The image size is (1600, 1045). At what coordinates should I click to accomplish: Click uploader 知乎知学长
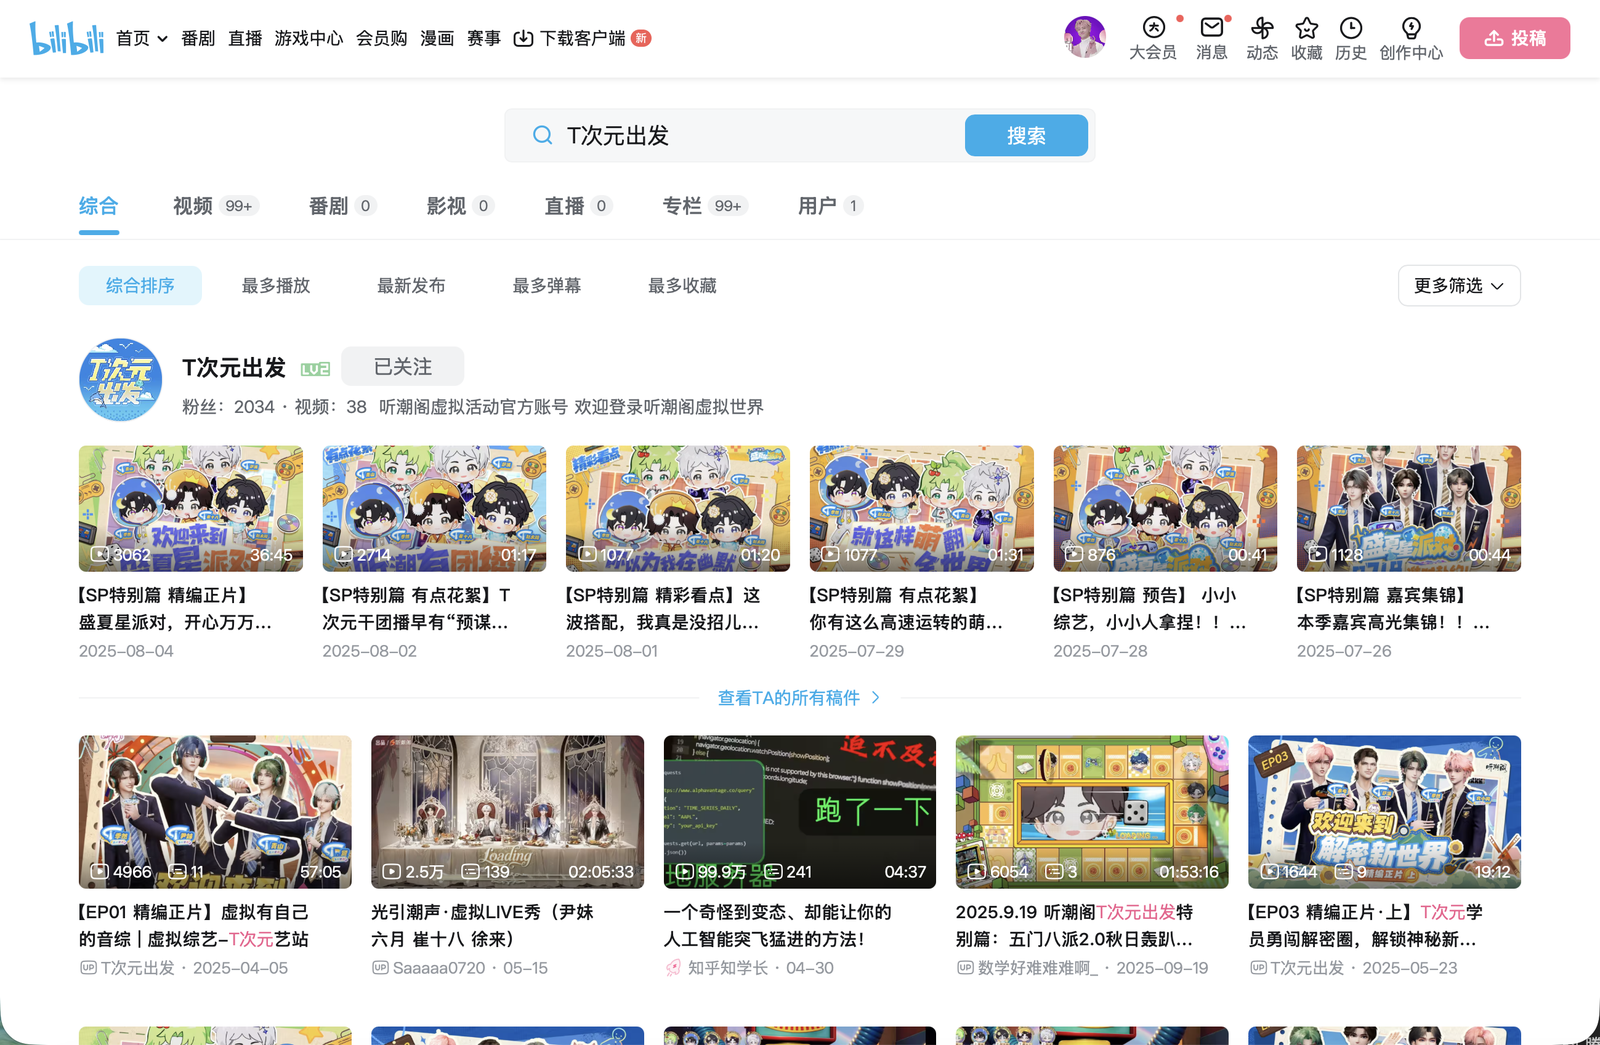point(728,968)
